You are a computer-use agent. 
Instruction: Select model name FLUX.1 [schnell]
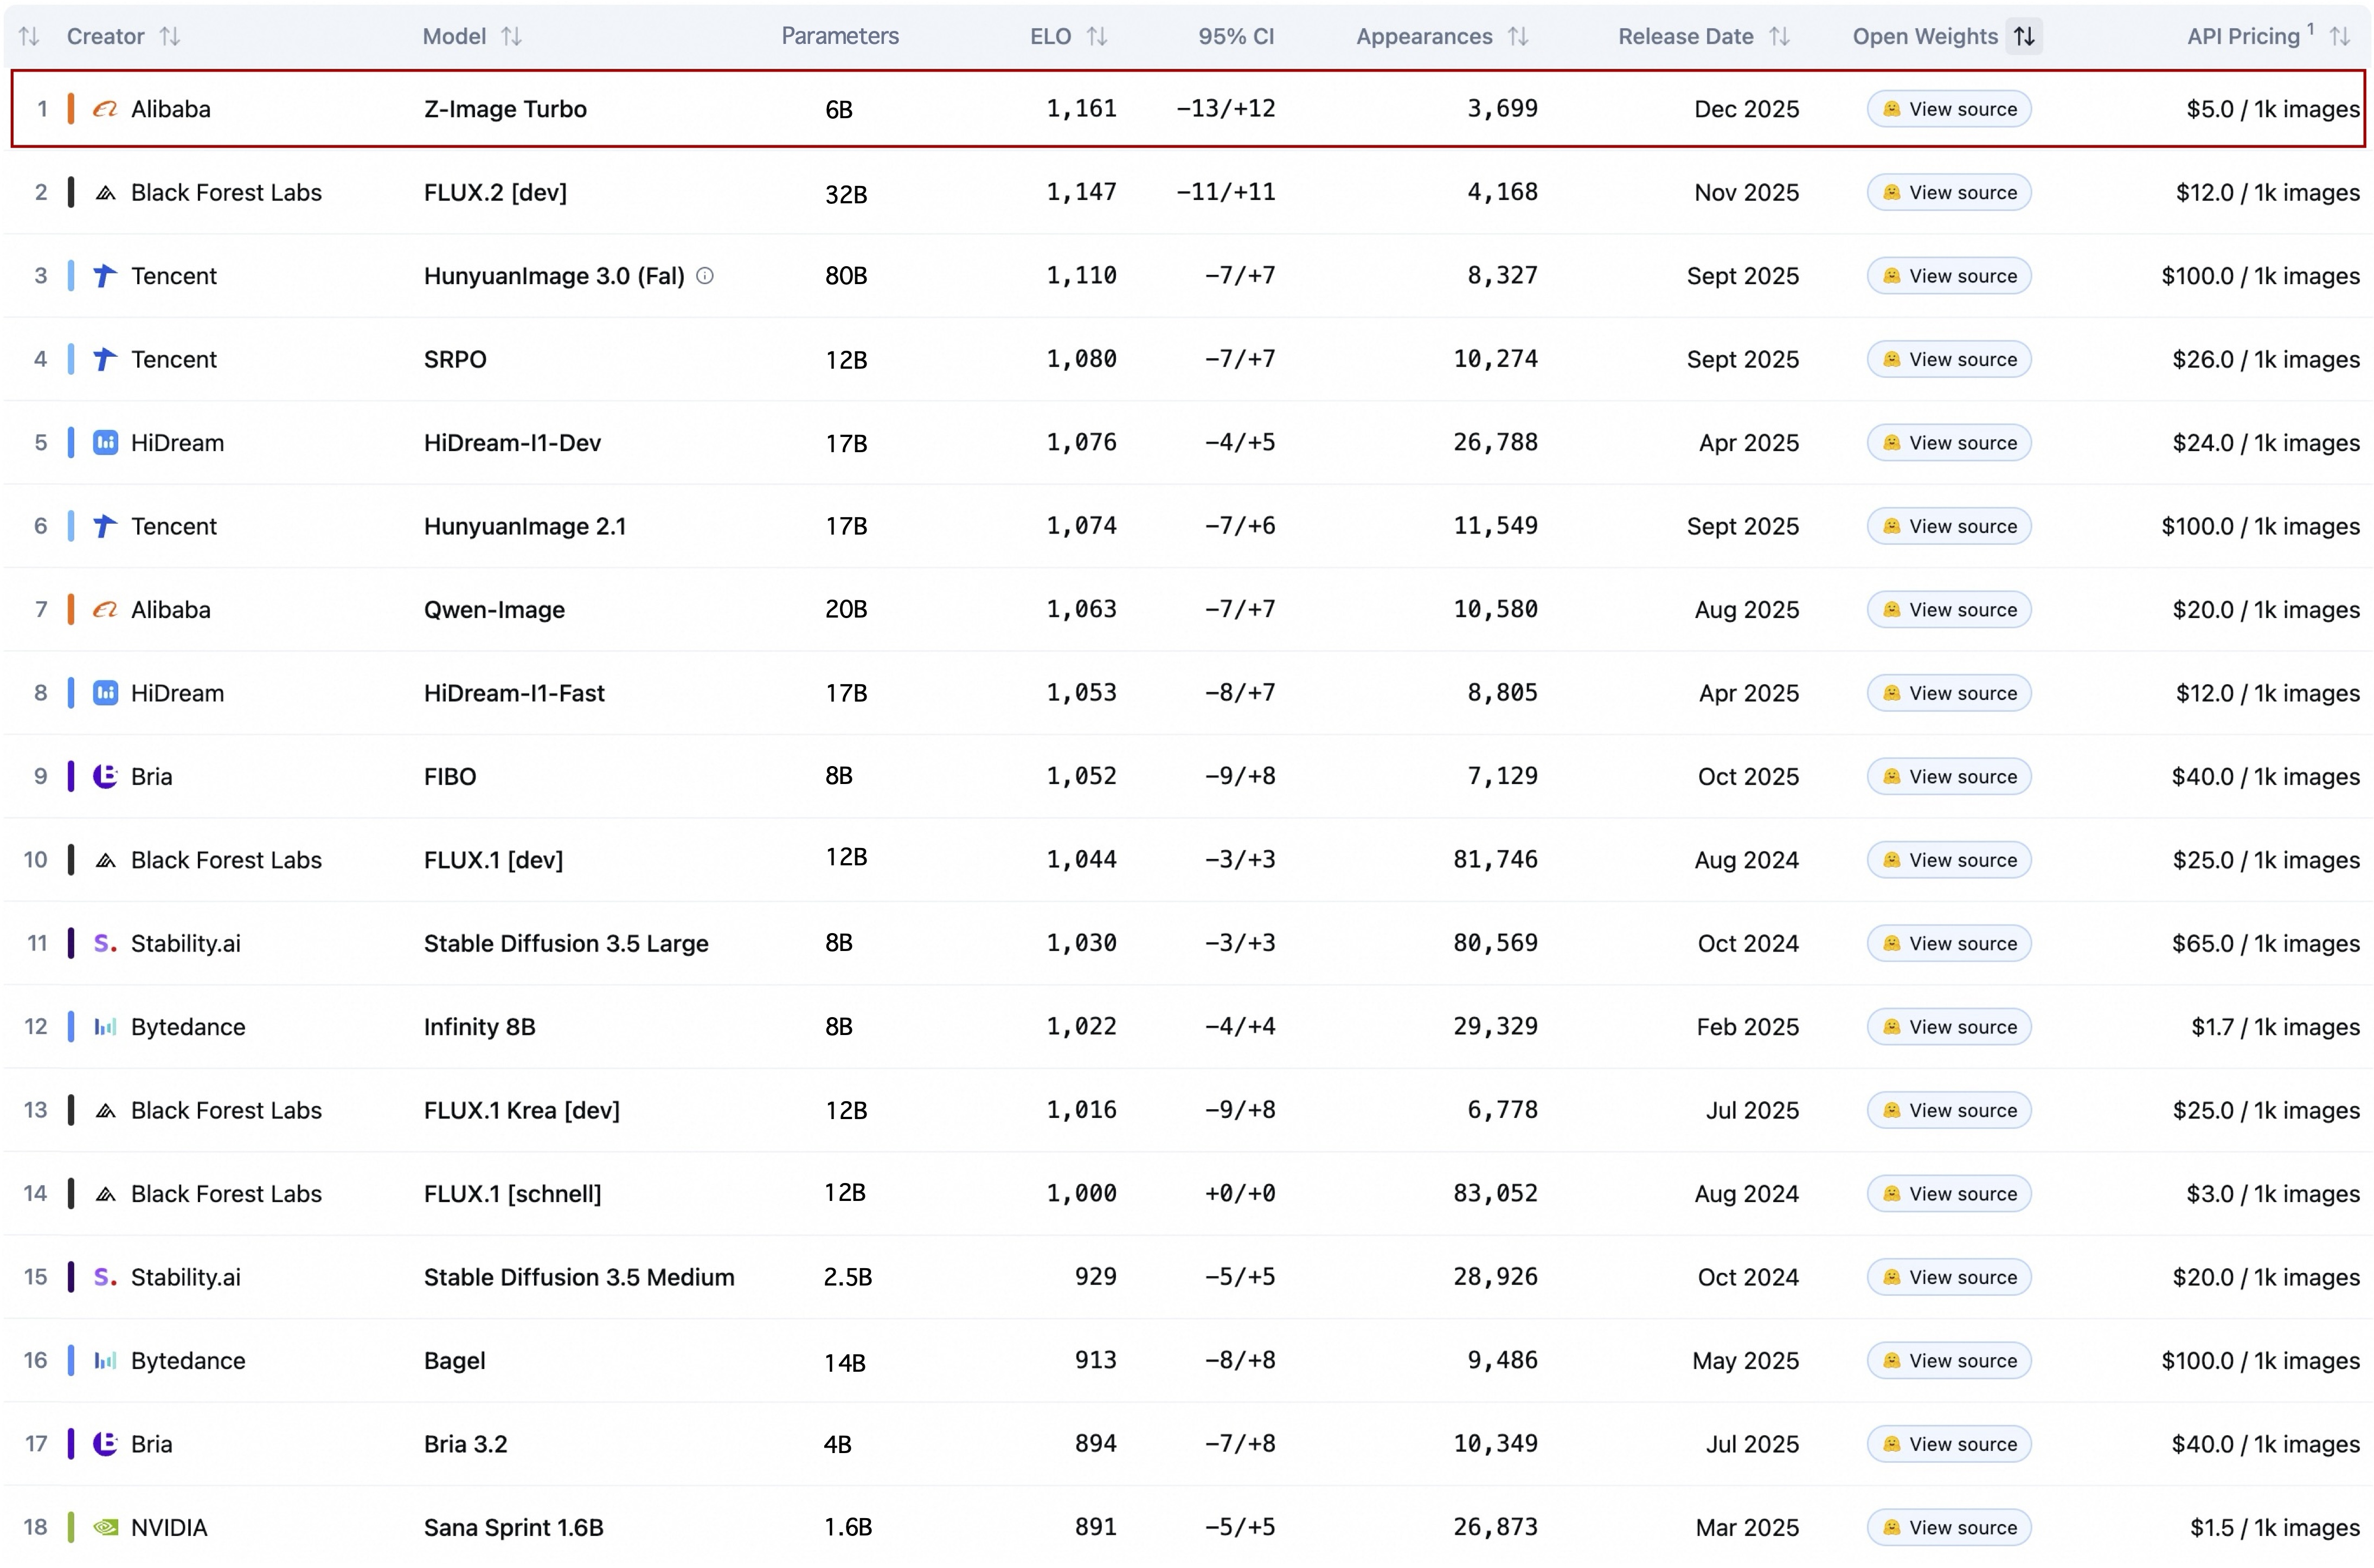point(513,1194)
